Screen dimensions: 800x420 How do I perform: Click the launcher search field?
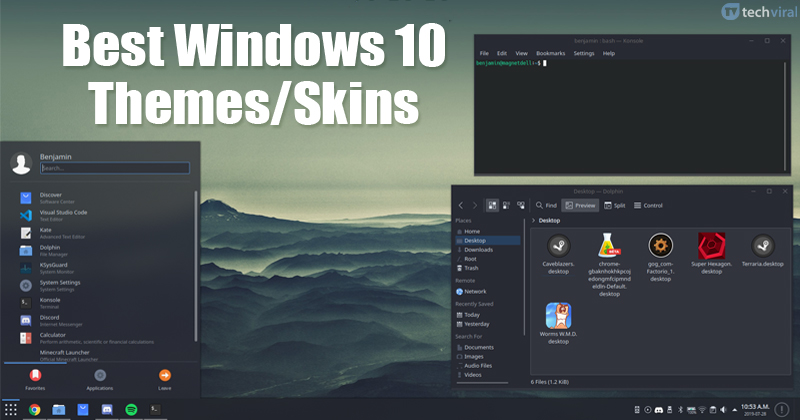(x=115, y=168)
